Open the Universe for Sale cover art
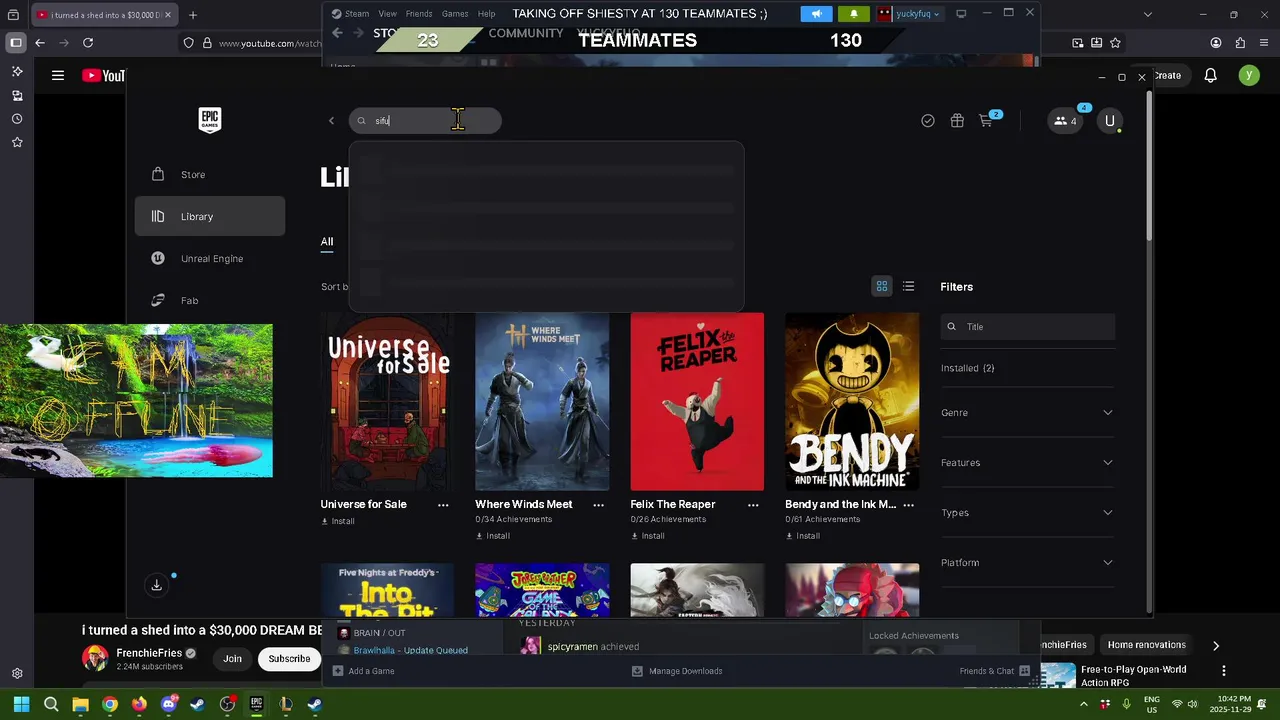The image size is (1280, 720). pyautogui.click(x=387, y=402)
